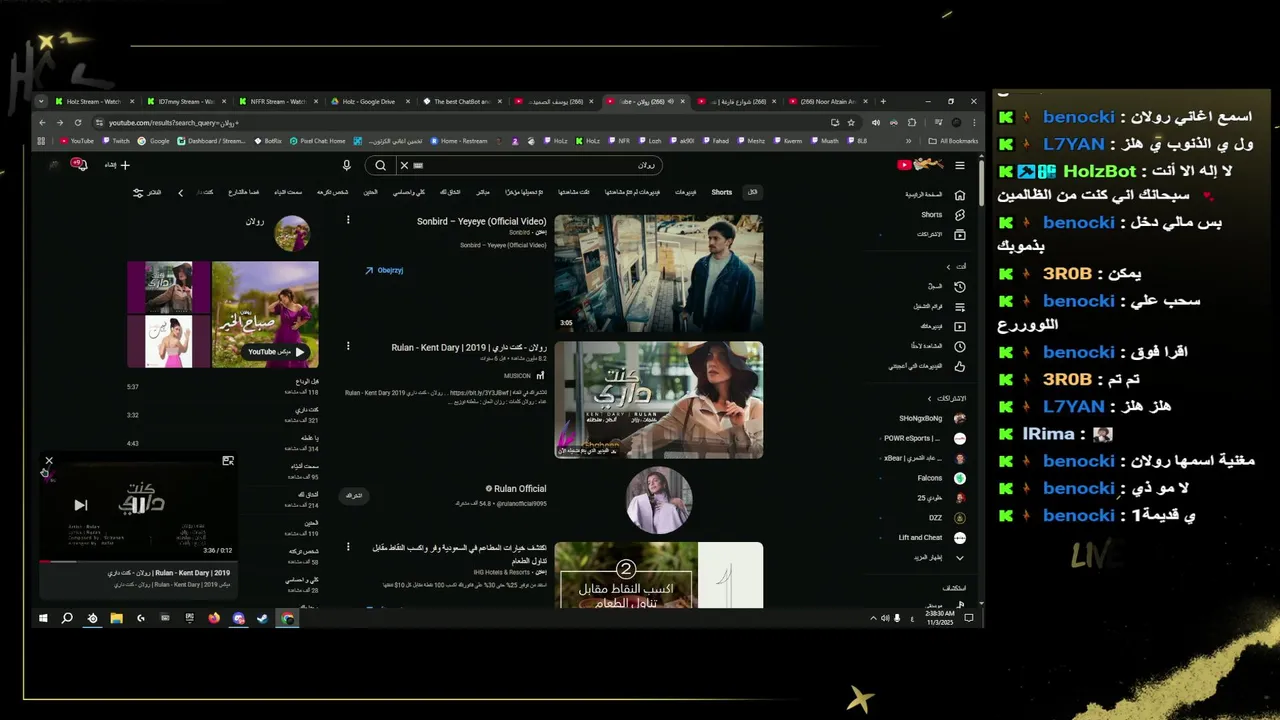Open the Lift and Cheat subscription
The image size is (1280, 720).
click(x=932, y=537)
